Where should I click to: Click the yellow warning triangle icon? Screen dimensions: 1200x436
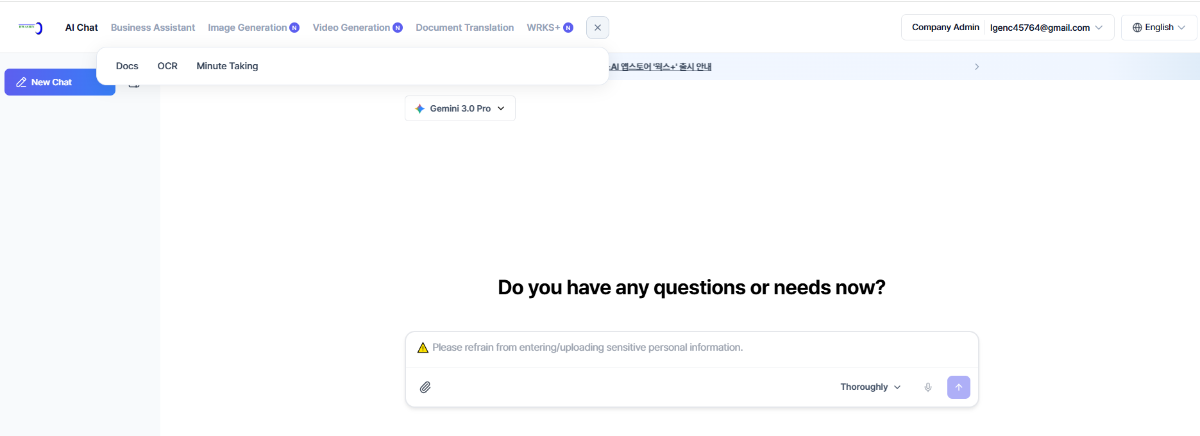[x=423, y=348]
